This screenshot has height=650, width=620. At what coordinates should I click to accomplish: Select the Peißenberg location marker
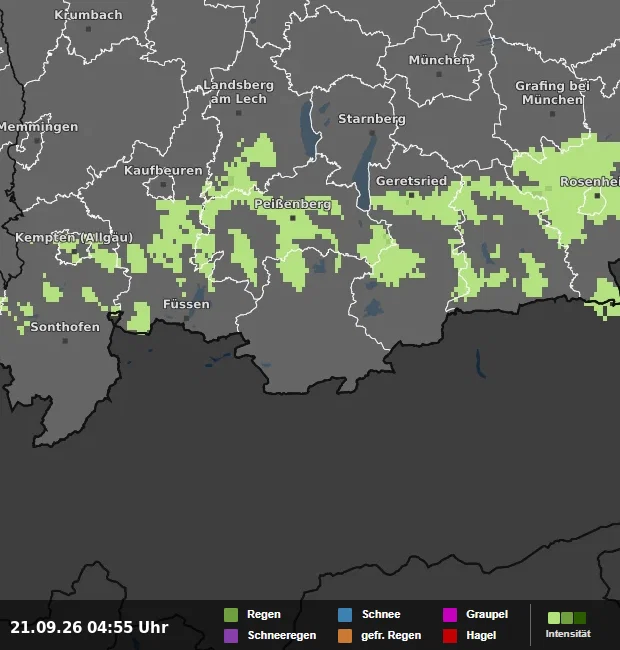click(293, 218)
